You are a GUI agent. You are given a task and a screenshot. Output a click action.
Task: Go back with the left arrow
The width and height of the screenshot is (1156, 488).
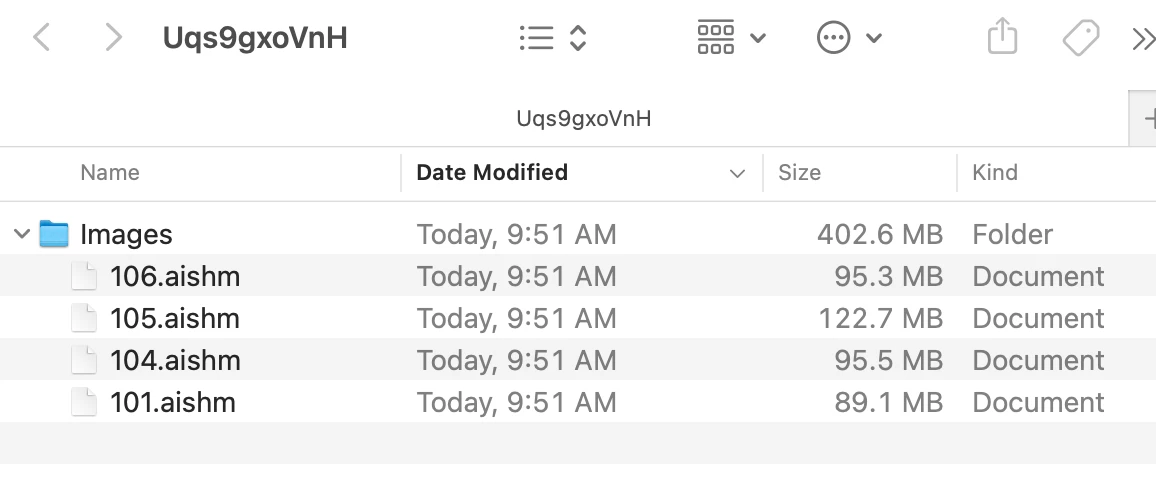coord(42,38)
